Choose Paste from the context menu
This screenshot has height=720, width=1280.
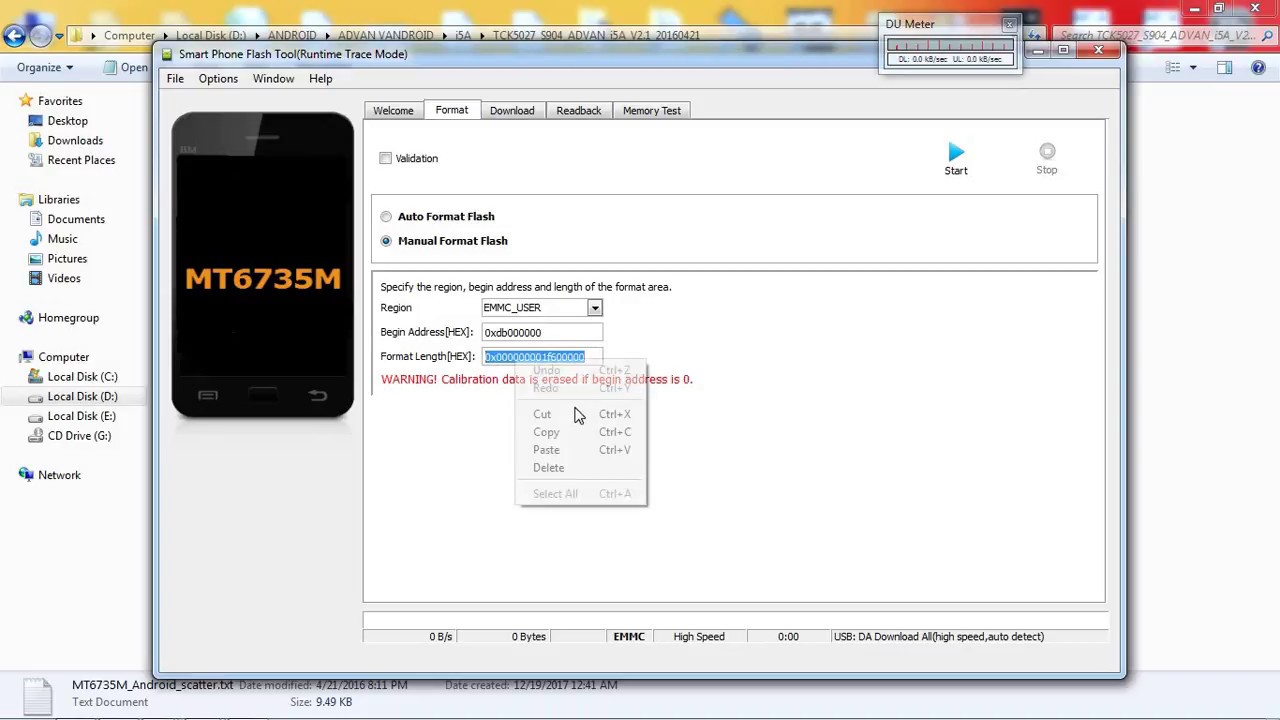click(581, 450)
